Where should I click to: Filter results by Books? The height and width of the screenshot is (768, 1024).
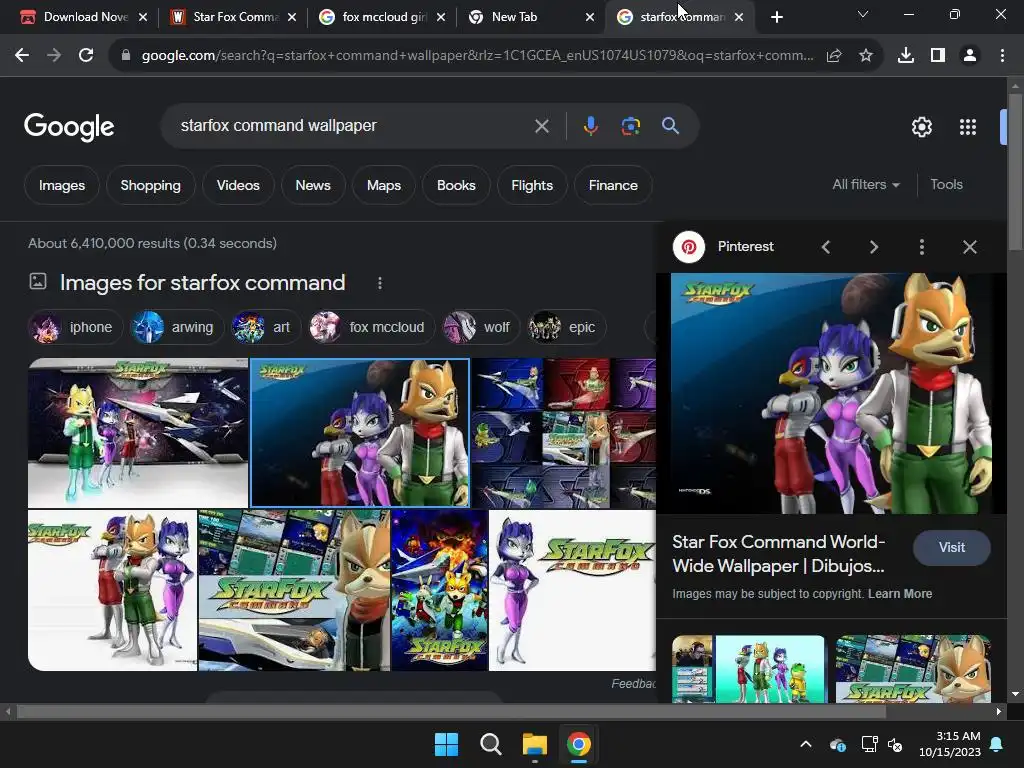456,185
